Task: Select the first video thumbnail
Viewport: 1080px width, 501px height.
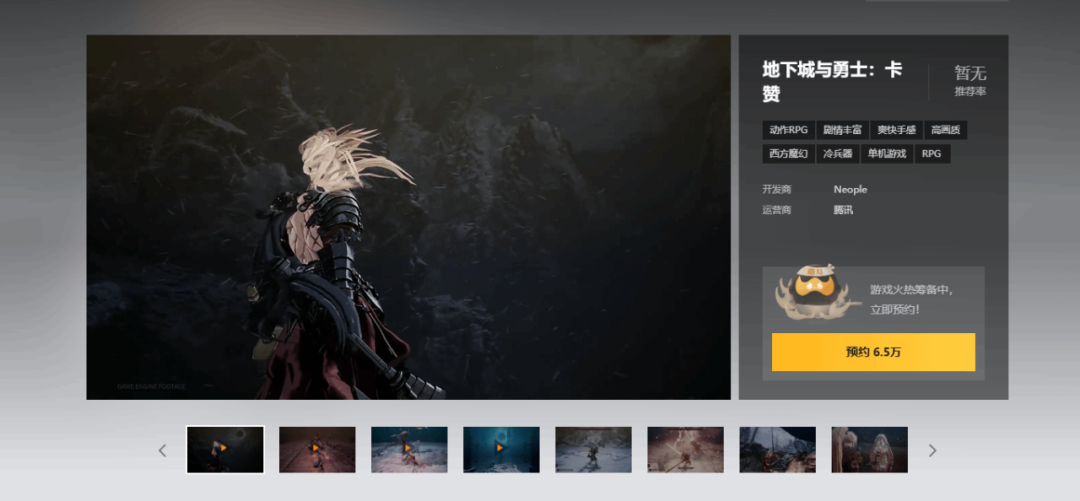Action: click(225, 449)
